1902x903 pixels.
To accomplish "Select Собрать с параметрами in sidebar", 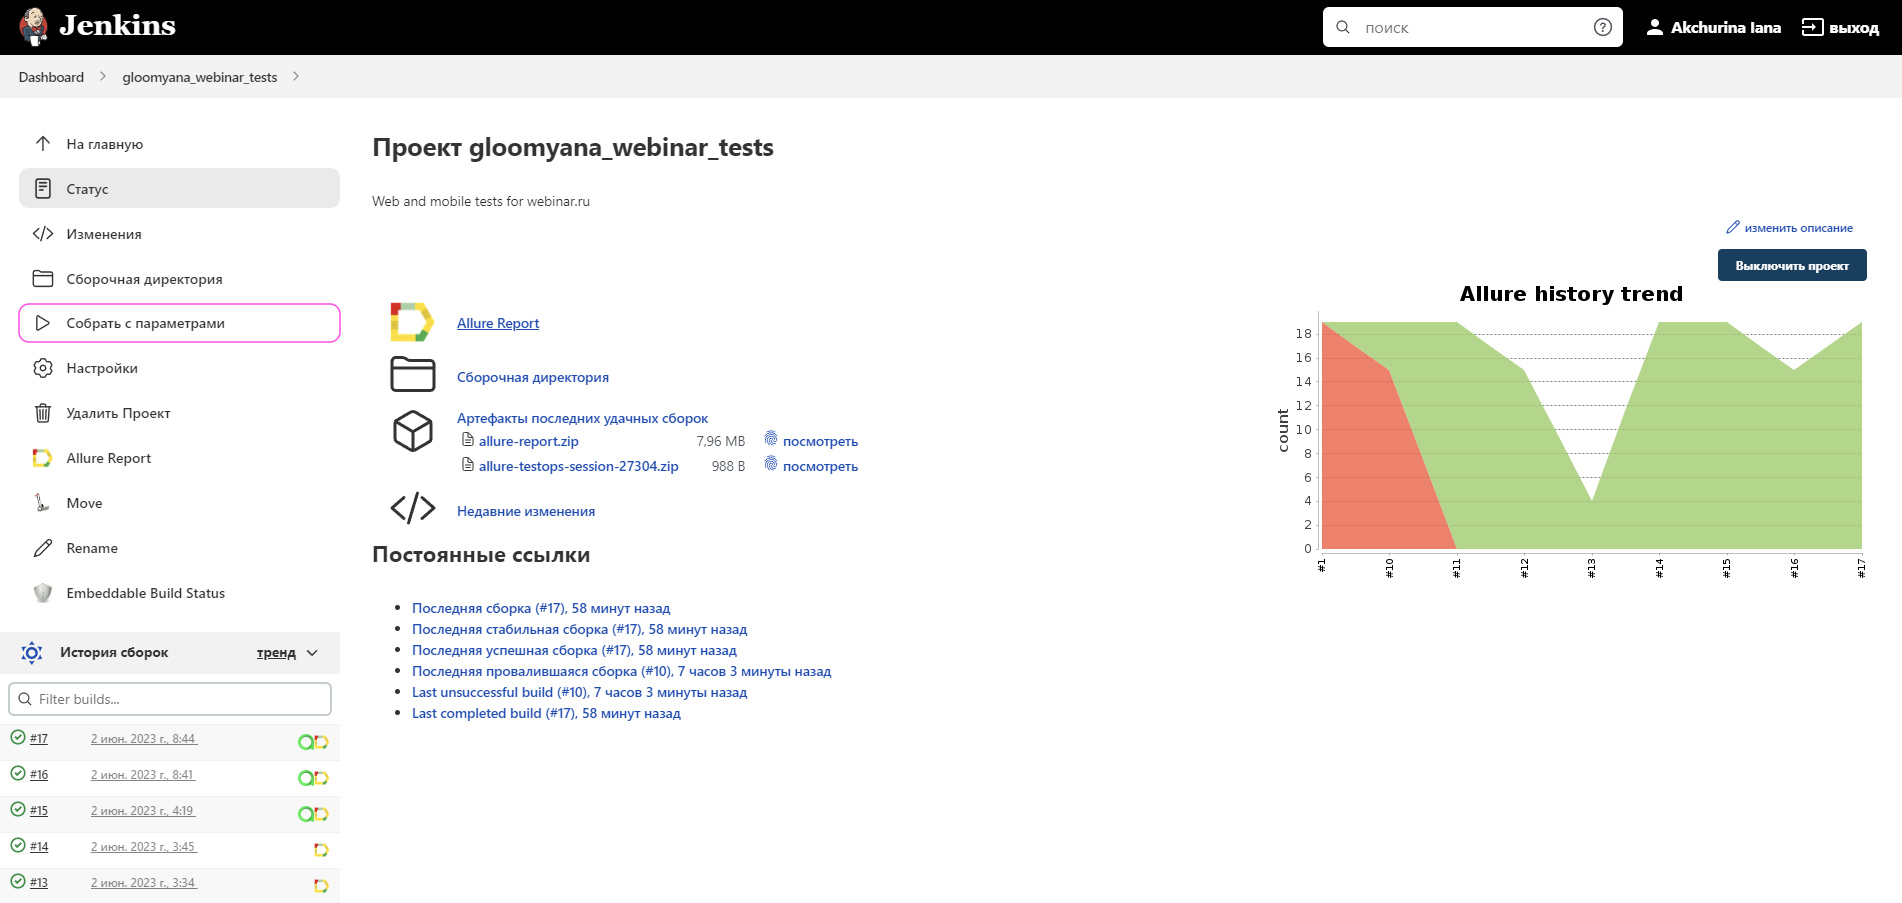I will tap(179, 323).
